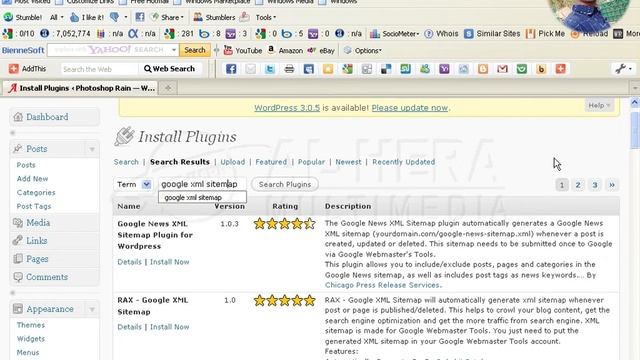Open Themes under Appearance
The height and width of the screenshot is (360, 640).
coord(31,325)
